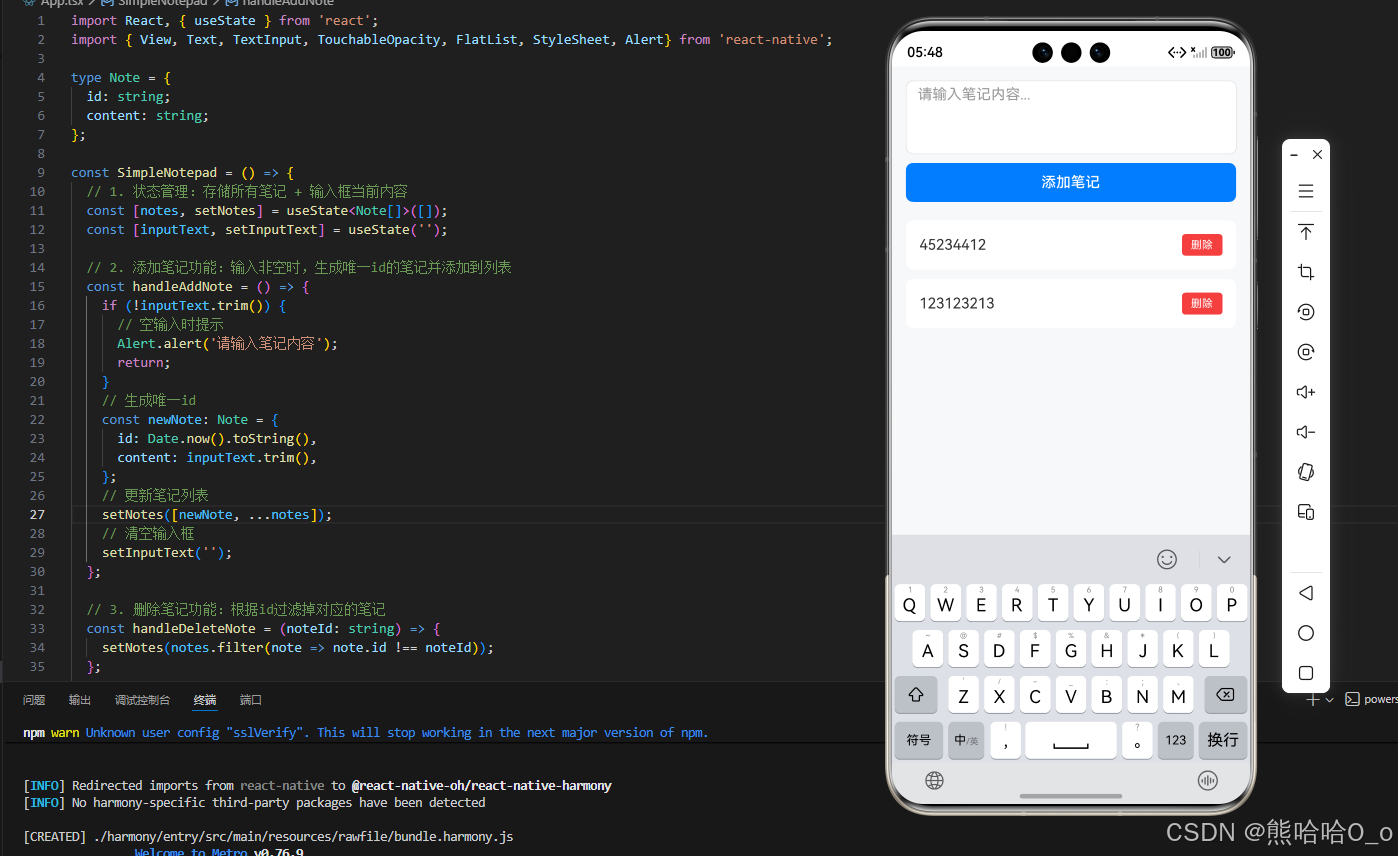
Task: Select the powershell terminal entry
Action: coord(1372,699)
